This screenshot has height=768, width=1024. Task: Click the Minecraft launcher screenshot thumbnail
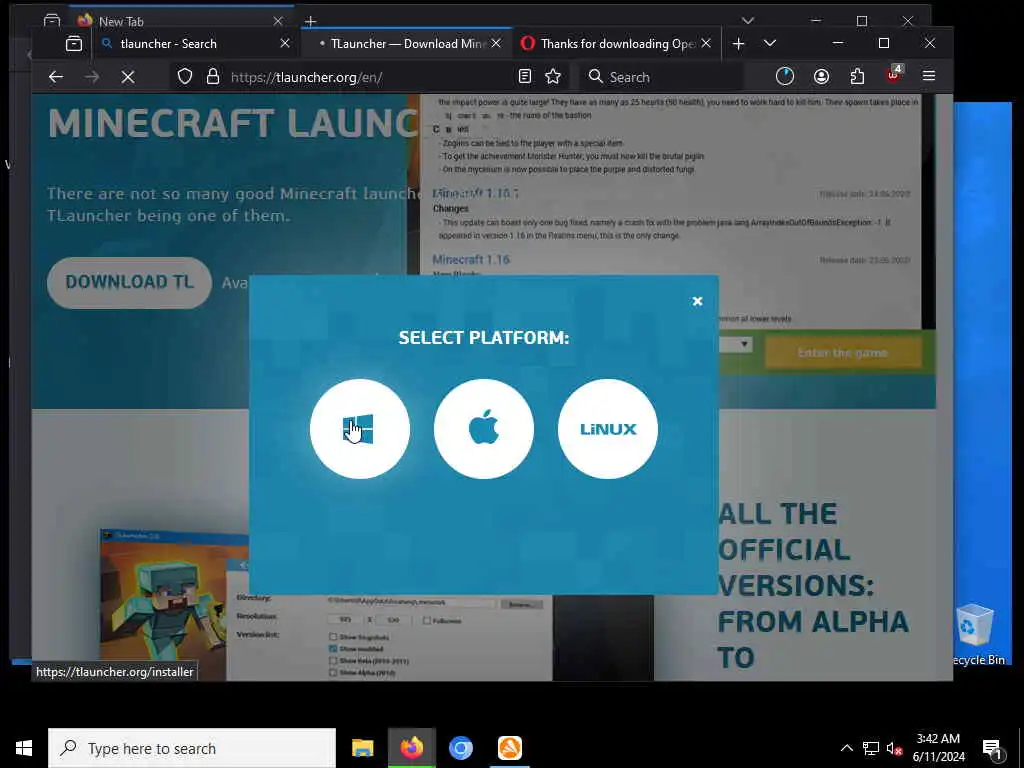coord(327,605)
